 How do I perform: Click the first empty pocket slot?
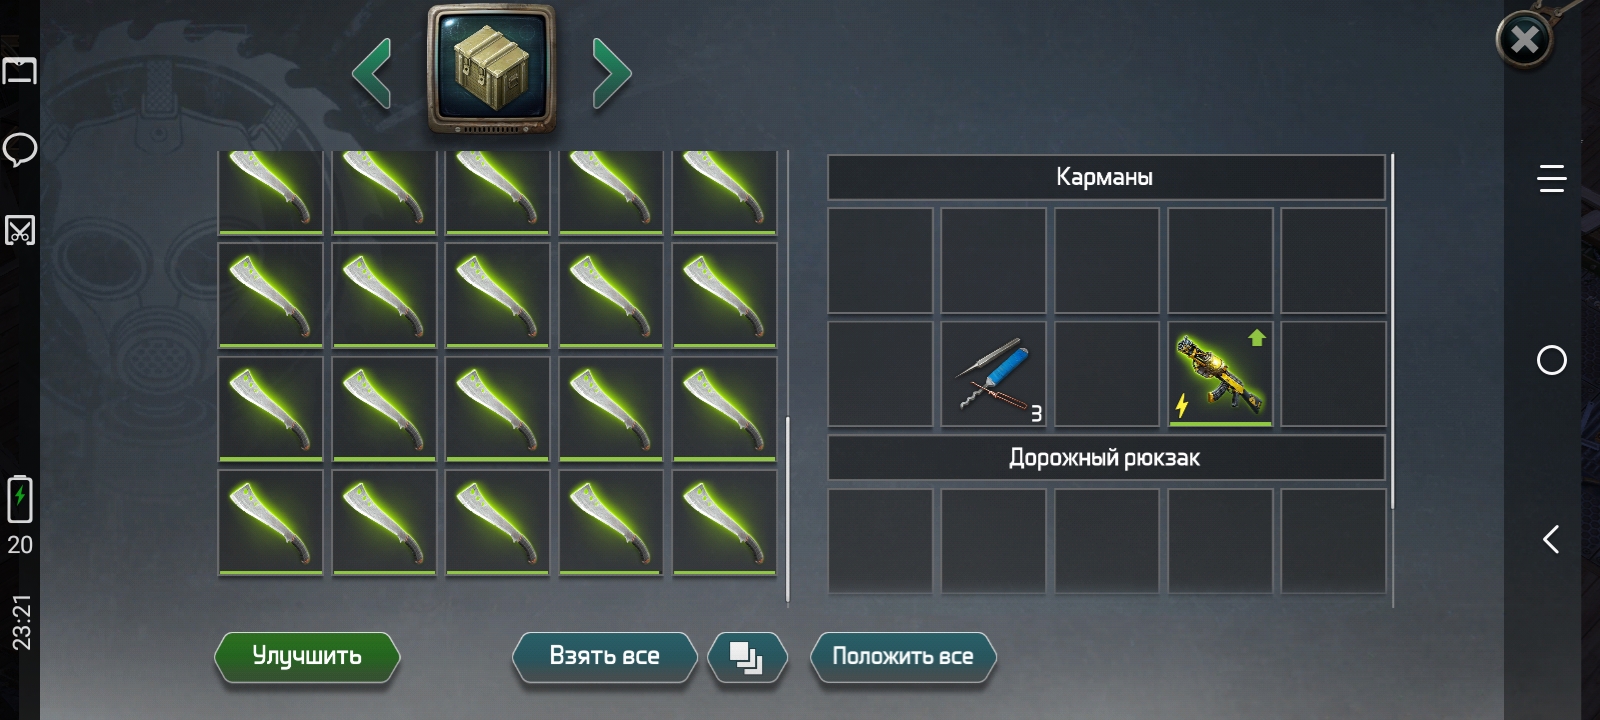[880, 260]
